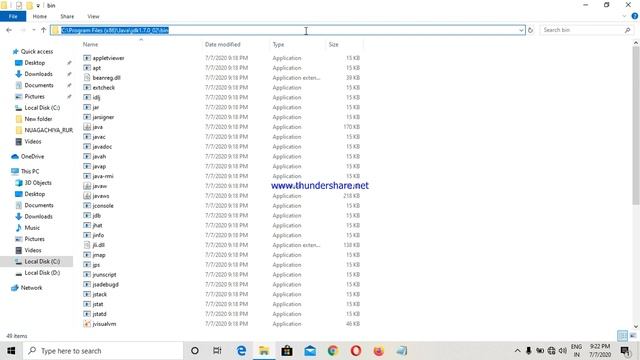Select the jrunscript file name
Screen dimensions: 640x360
click(104, 275)
